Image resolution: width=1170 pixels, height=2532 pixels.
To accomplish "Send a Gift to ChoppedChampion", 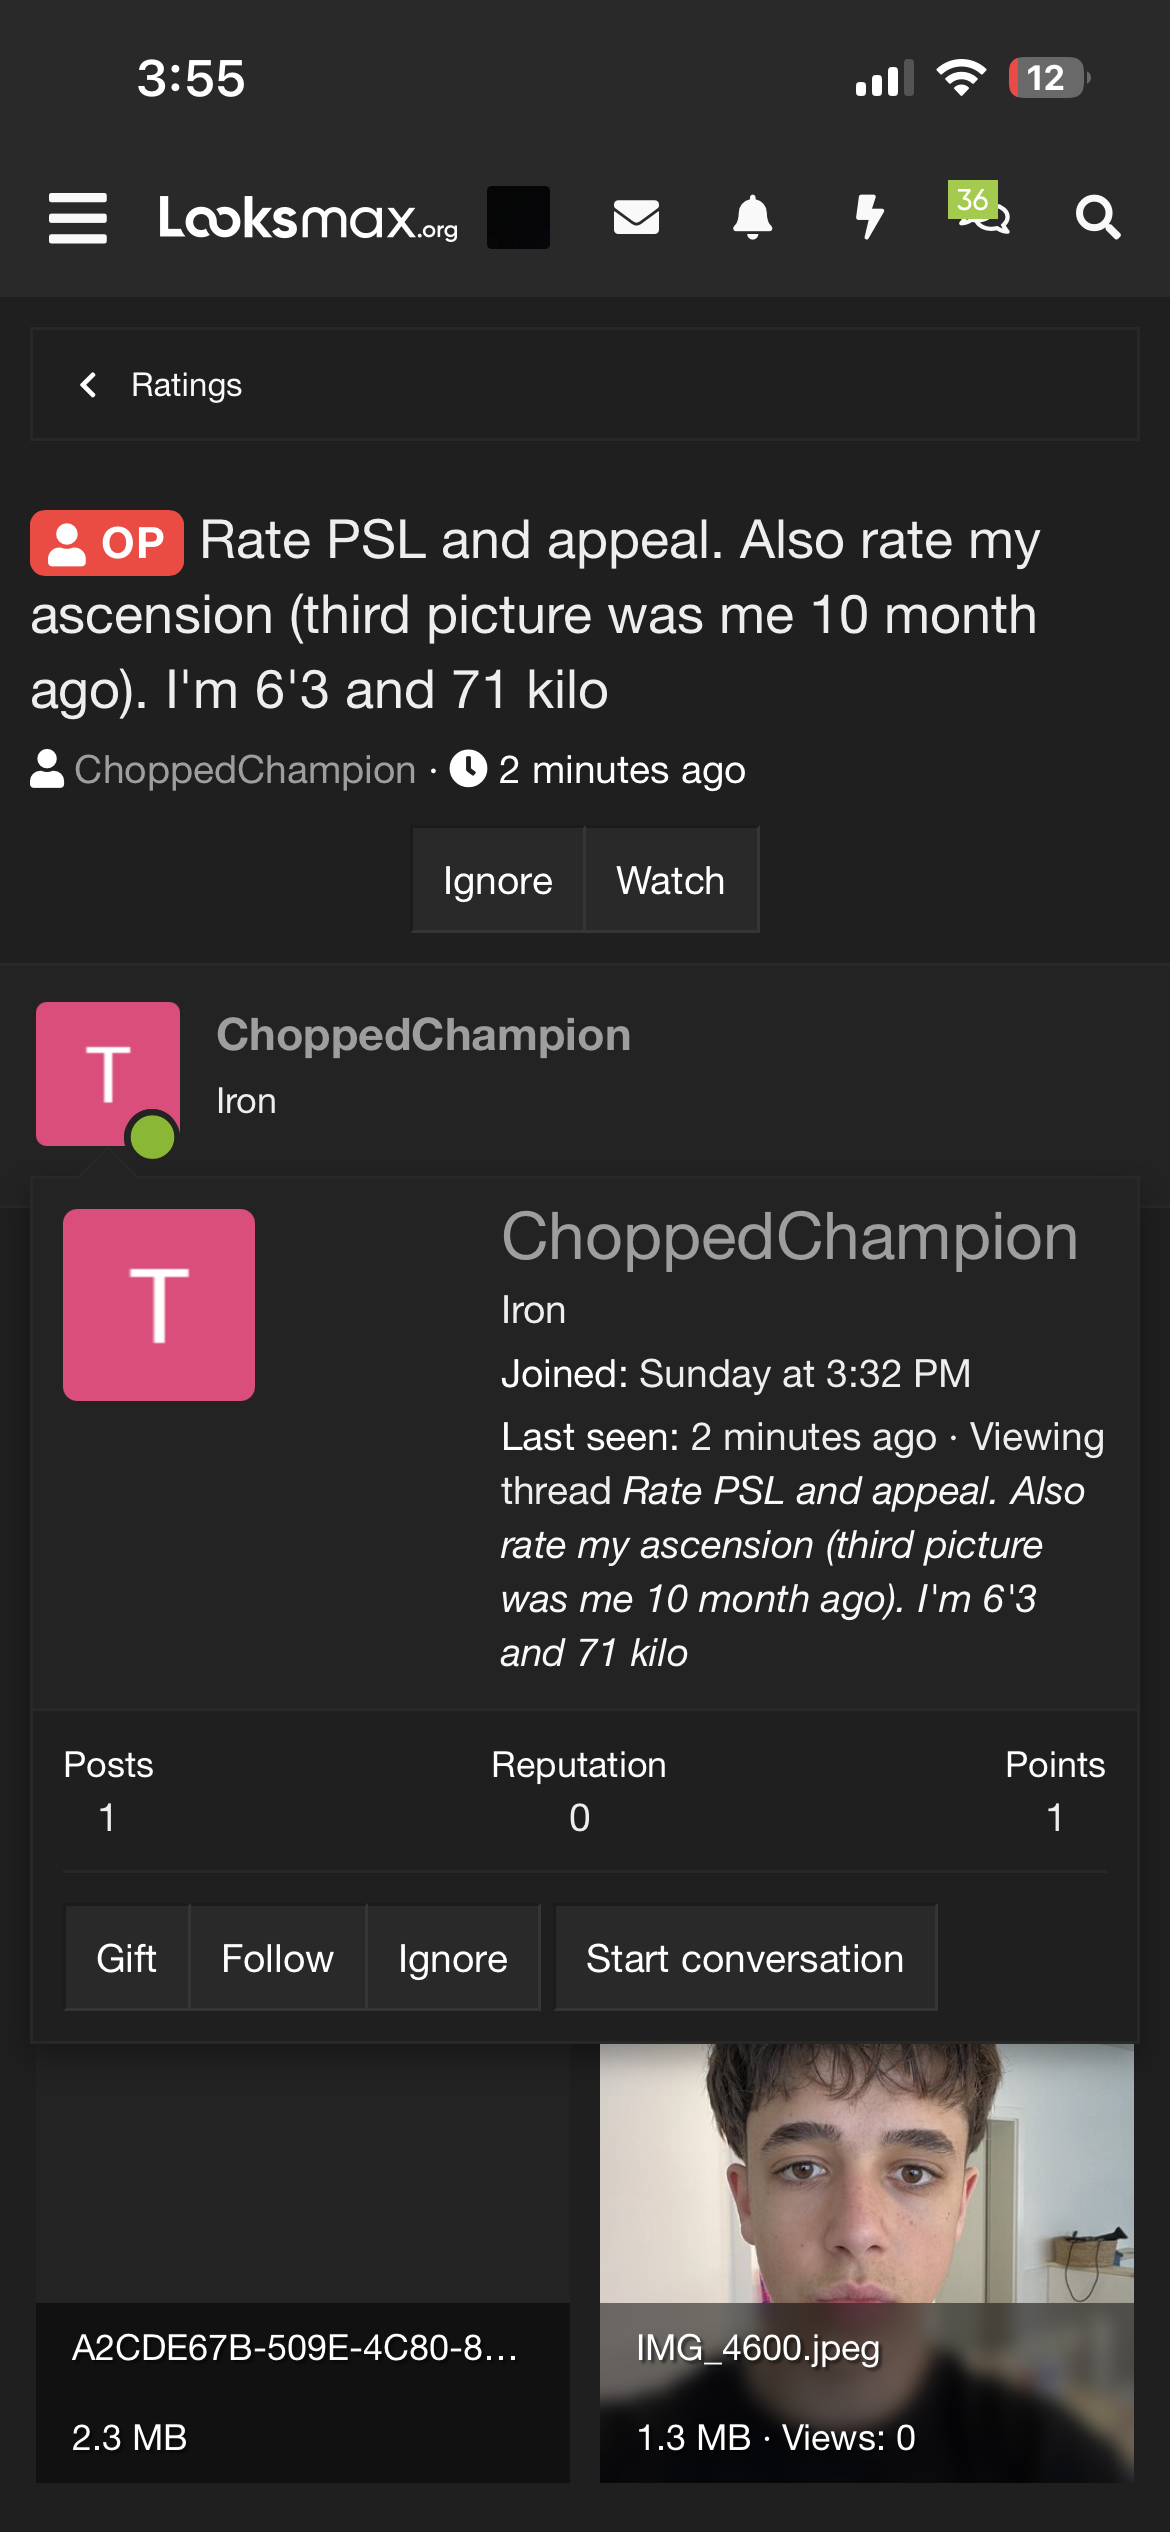I will click(126, 1958).
